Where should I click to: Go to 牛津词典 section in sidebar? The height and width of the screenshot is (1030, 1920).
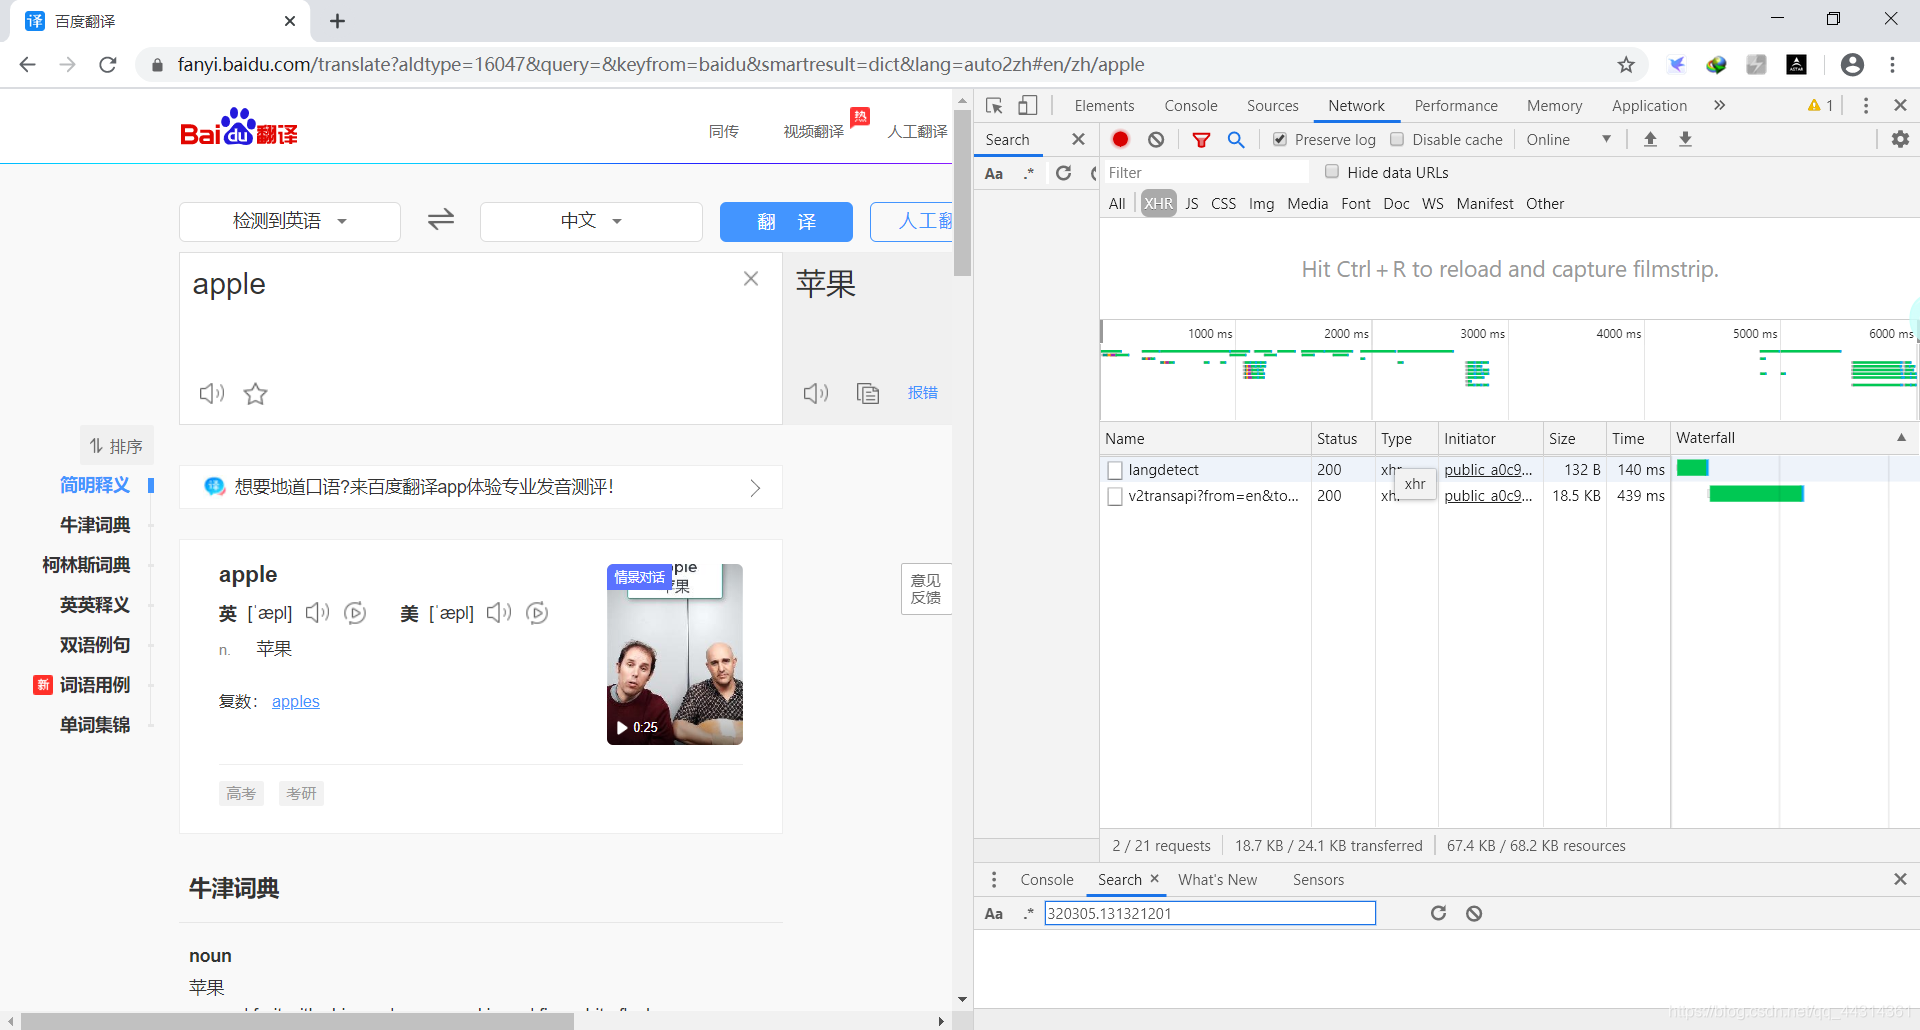tap(95, 525)
